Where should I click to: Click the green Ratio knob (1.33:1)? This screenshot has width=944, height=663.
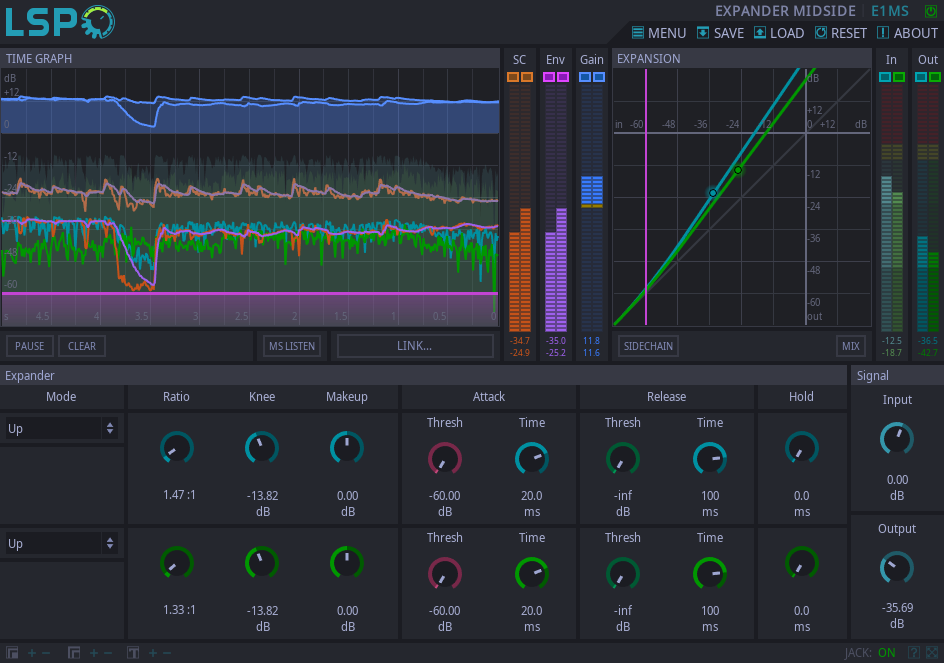coord(176,564)
